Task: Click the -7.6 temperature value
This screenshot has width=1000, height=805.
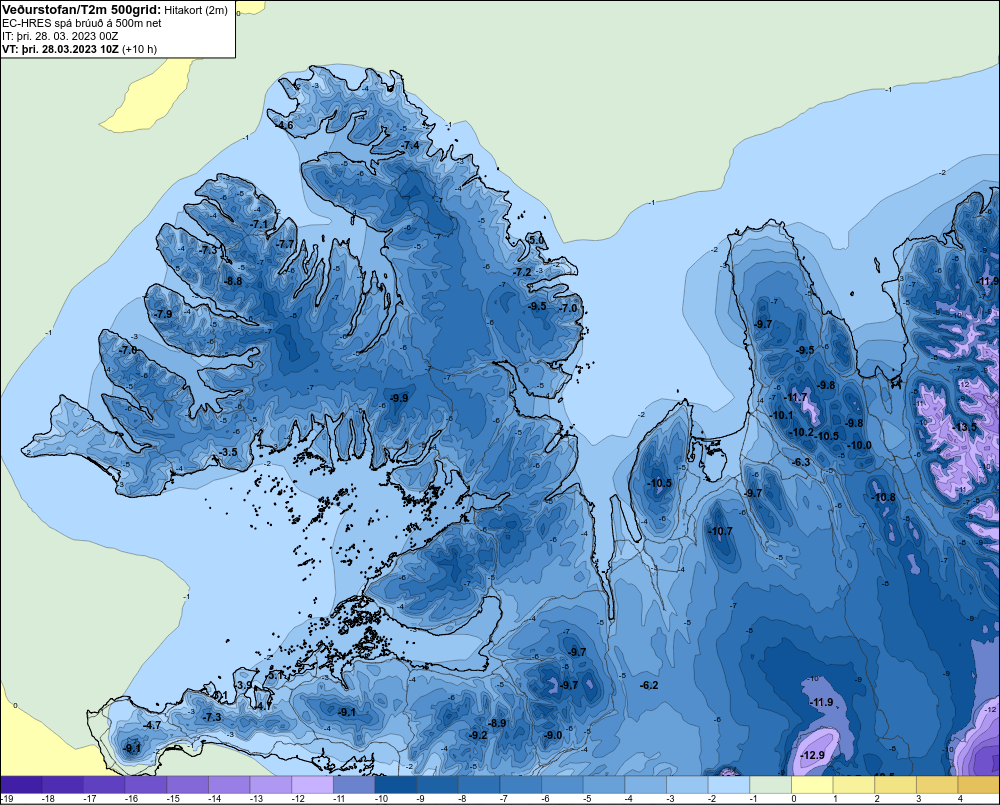Action: (128, 350)
